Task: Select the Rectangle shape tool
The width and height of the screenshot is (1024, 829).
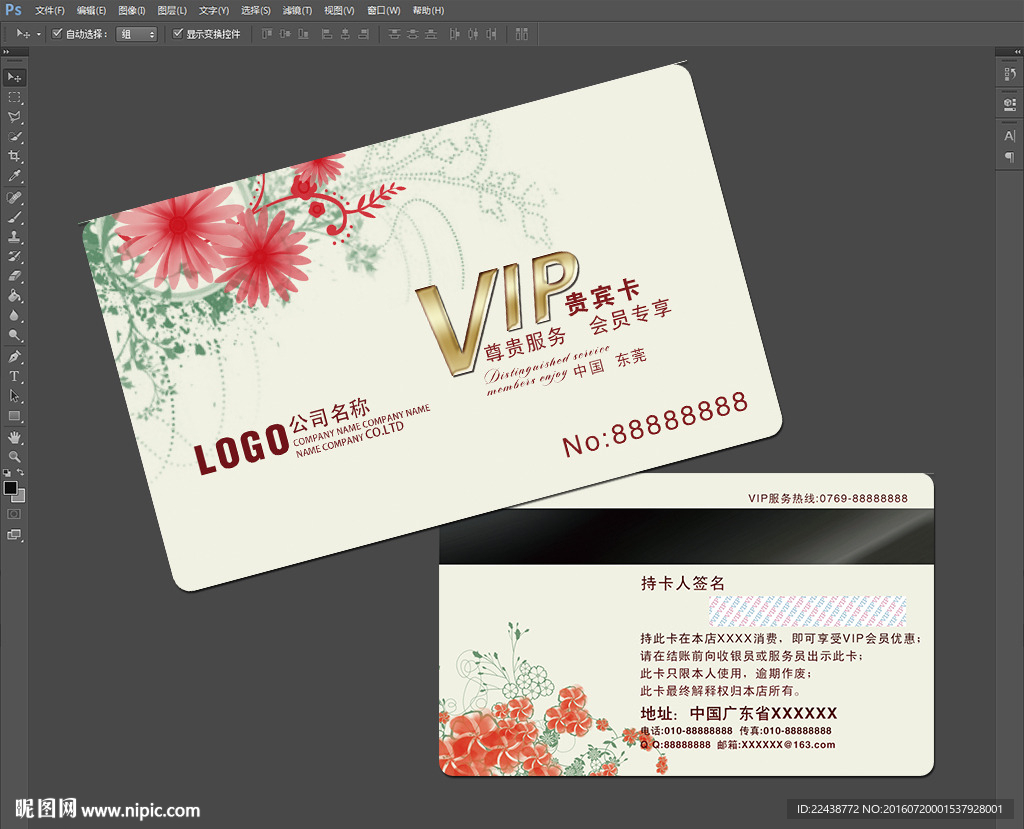Action: click(x=14, y=416)
